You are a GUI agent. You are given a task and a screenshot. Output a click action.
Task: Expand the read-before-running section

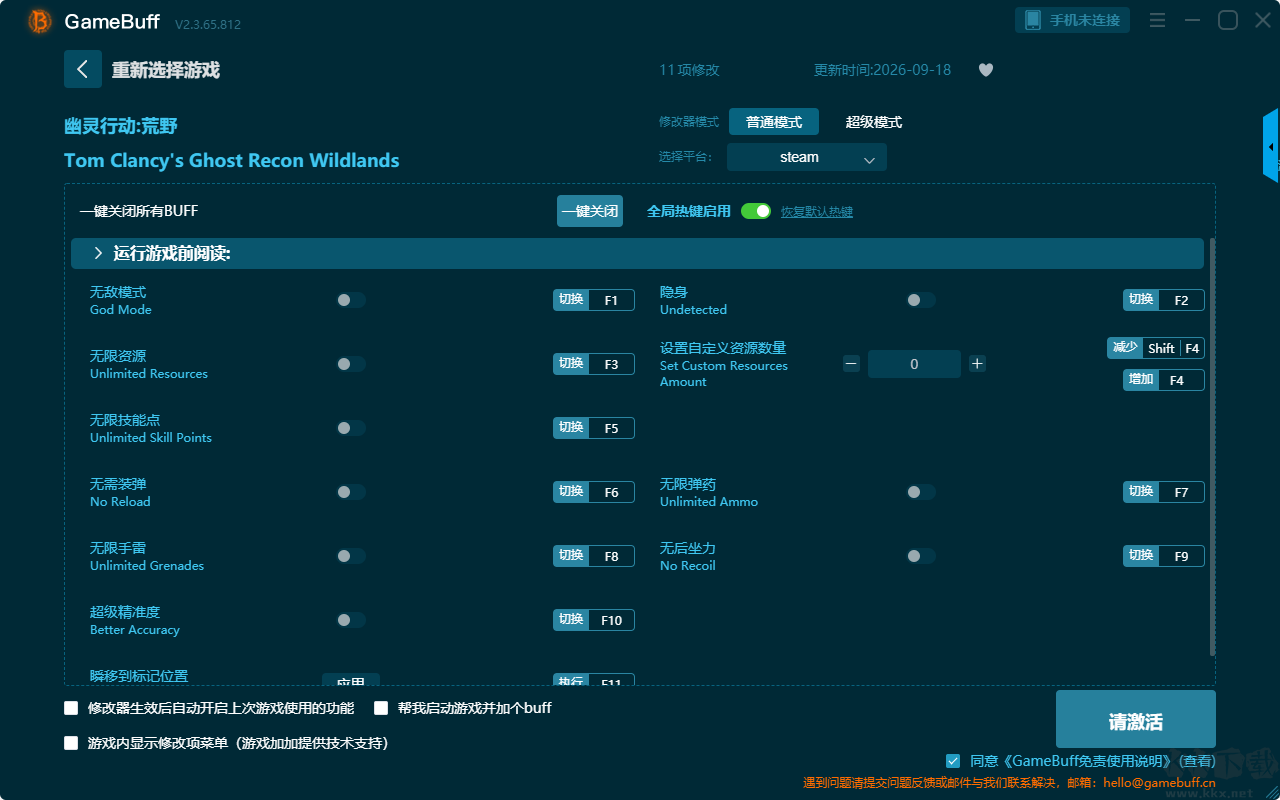[637, 254]
